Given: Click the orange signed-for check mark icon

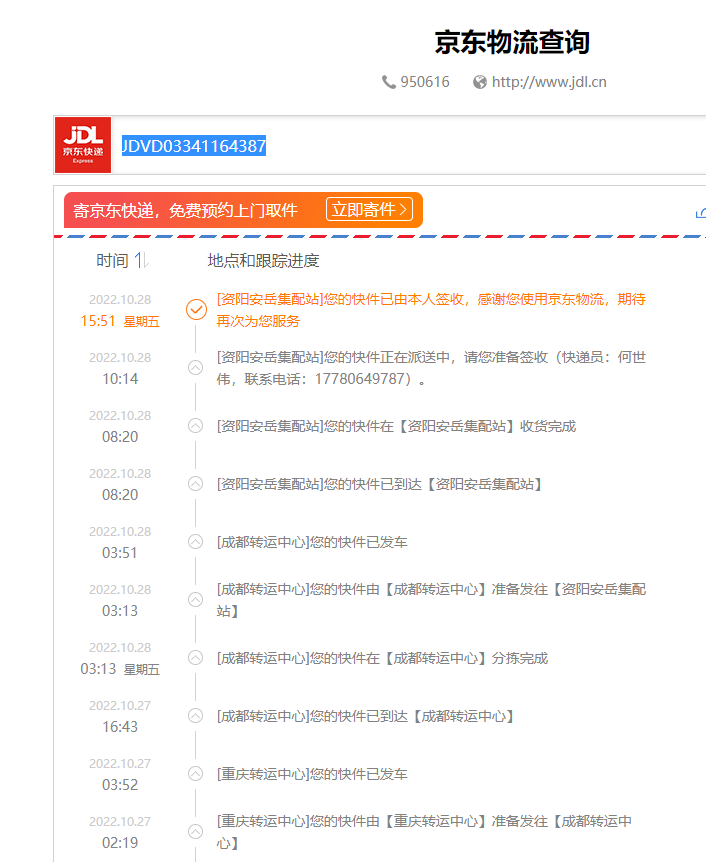Looking at the screenshot, I should pos(196,310).
